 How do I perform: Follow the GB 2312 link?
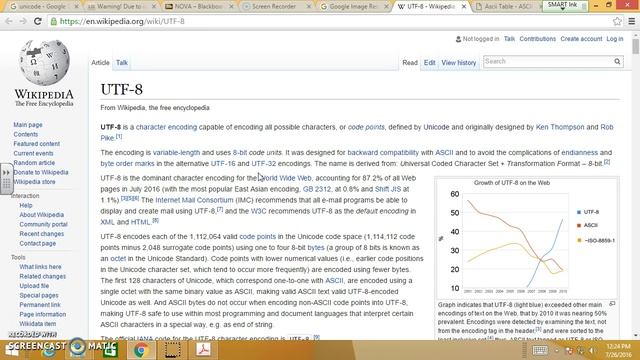click(317, 189)
